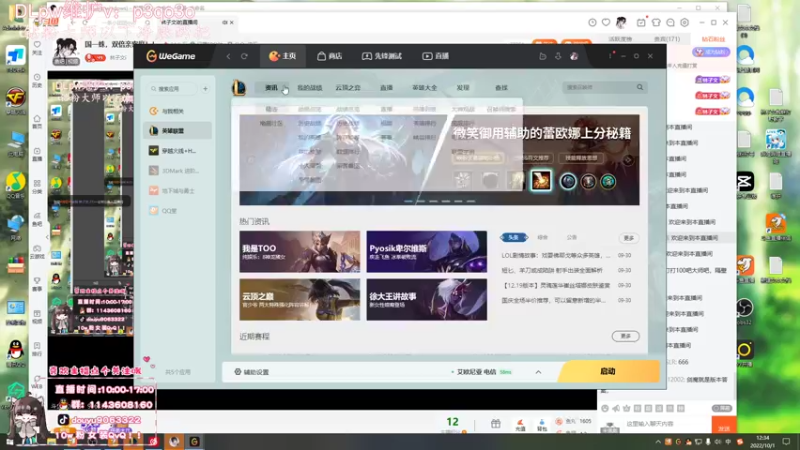This screenshot has height=450, width=800.
Task: Open the LOL剧情故事 news headline
Action: pos(556,255)
